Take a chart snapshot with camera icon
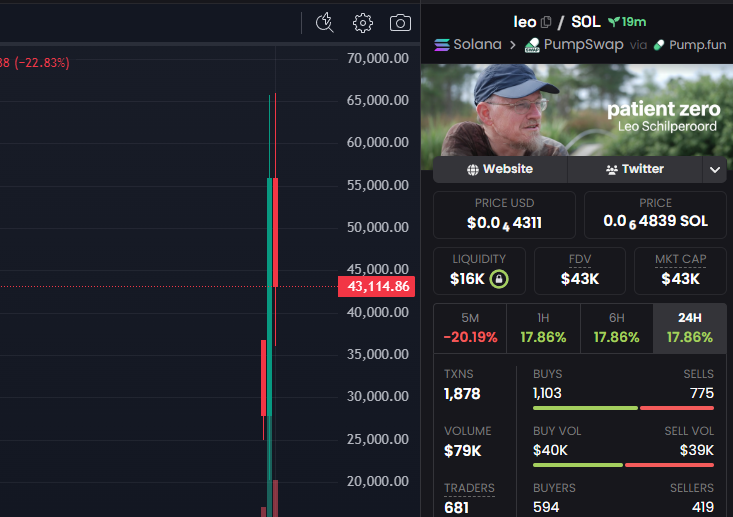The width and height of the screenshot is (733, 517). click(400, 22)
